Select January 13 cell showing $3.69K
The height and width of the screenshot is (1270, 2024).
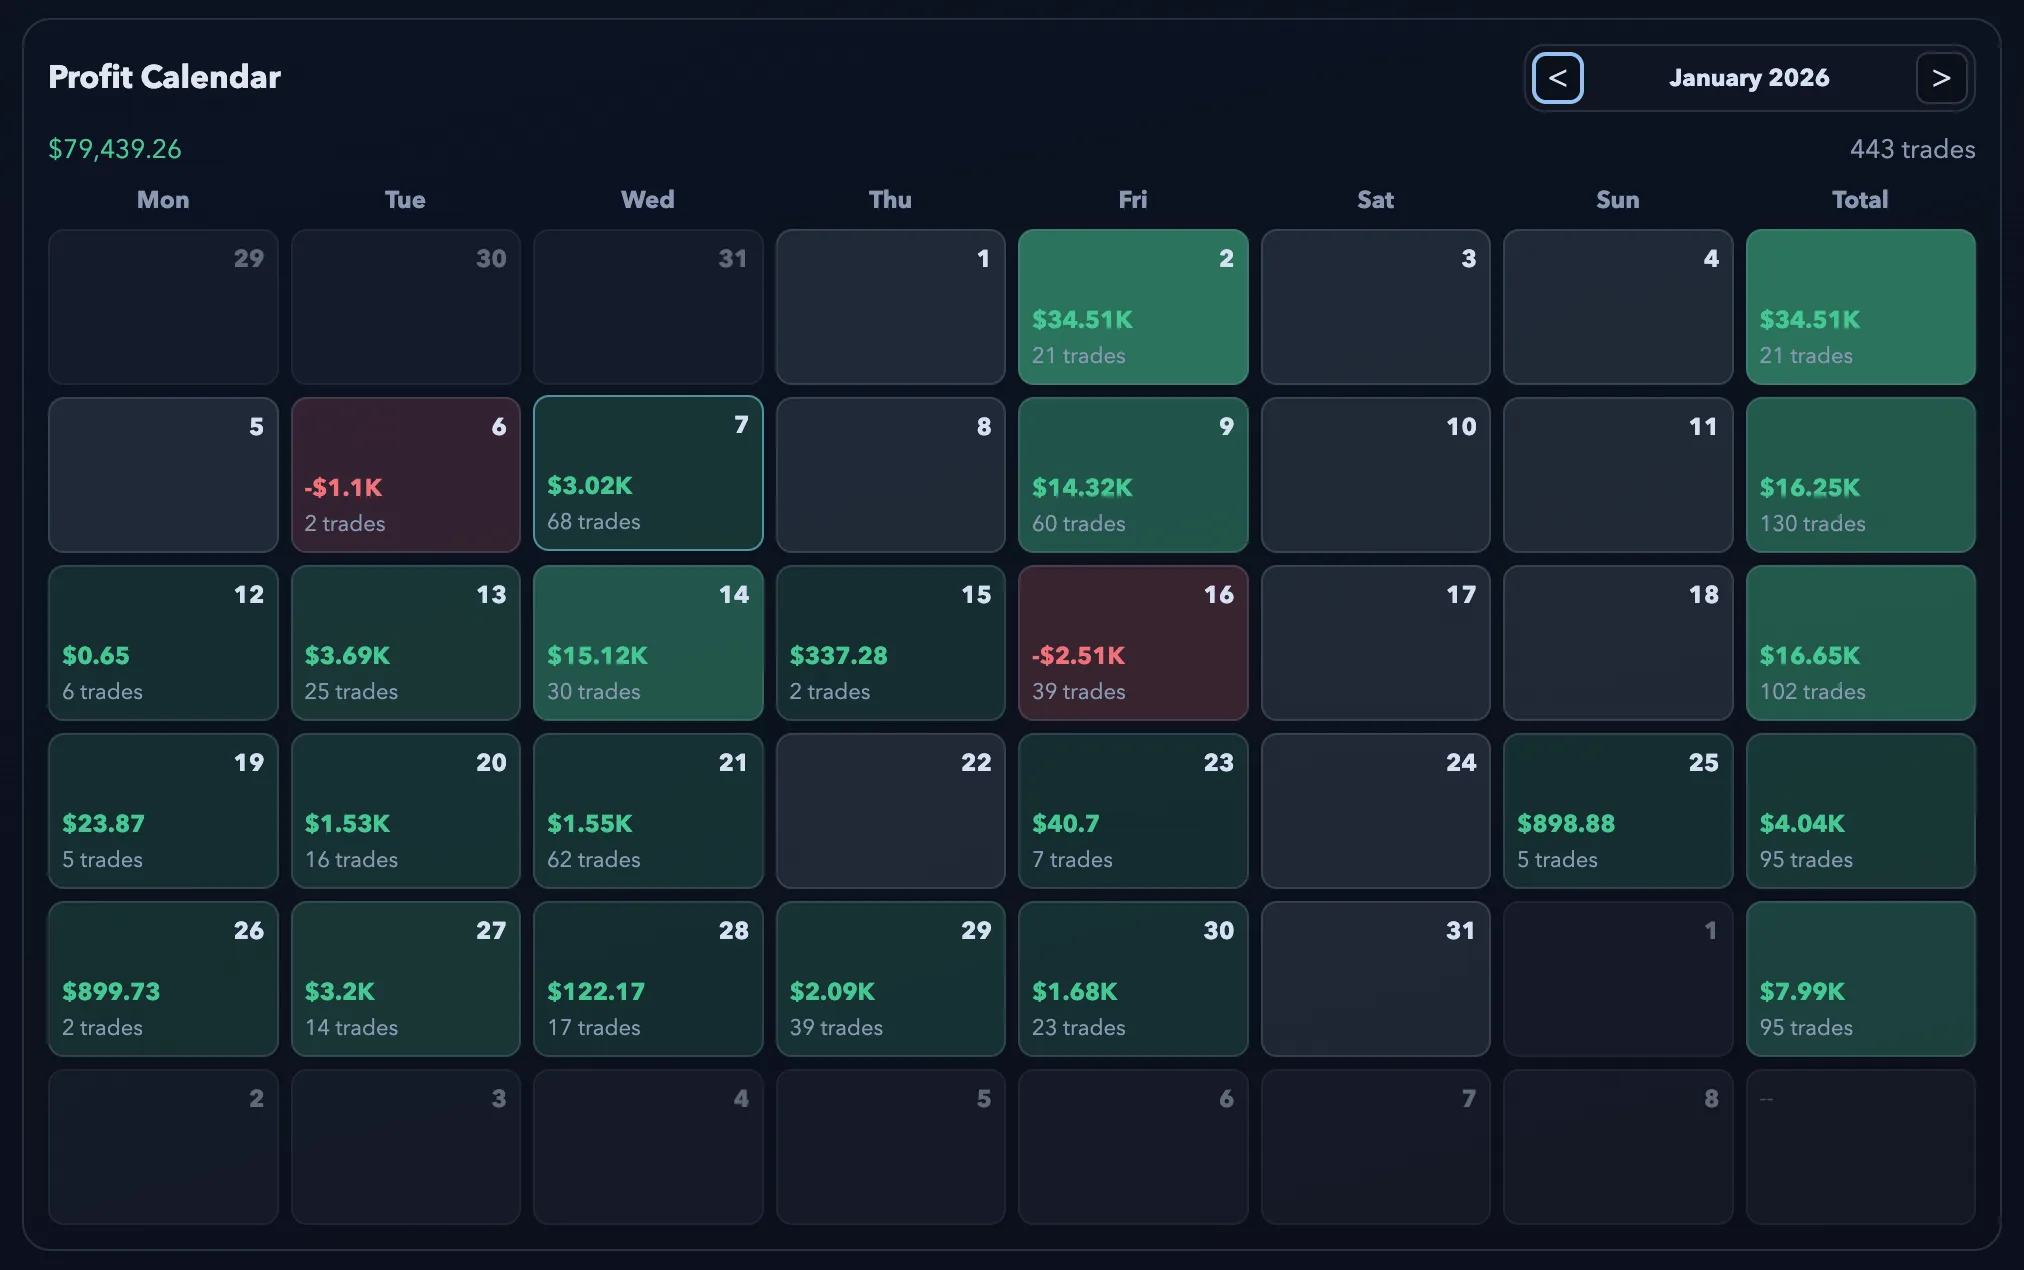[x=405, y=643]
